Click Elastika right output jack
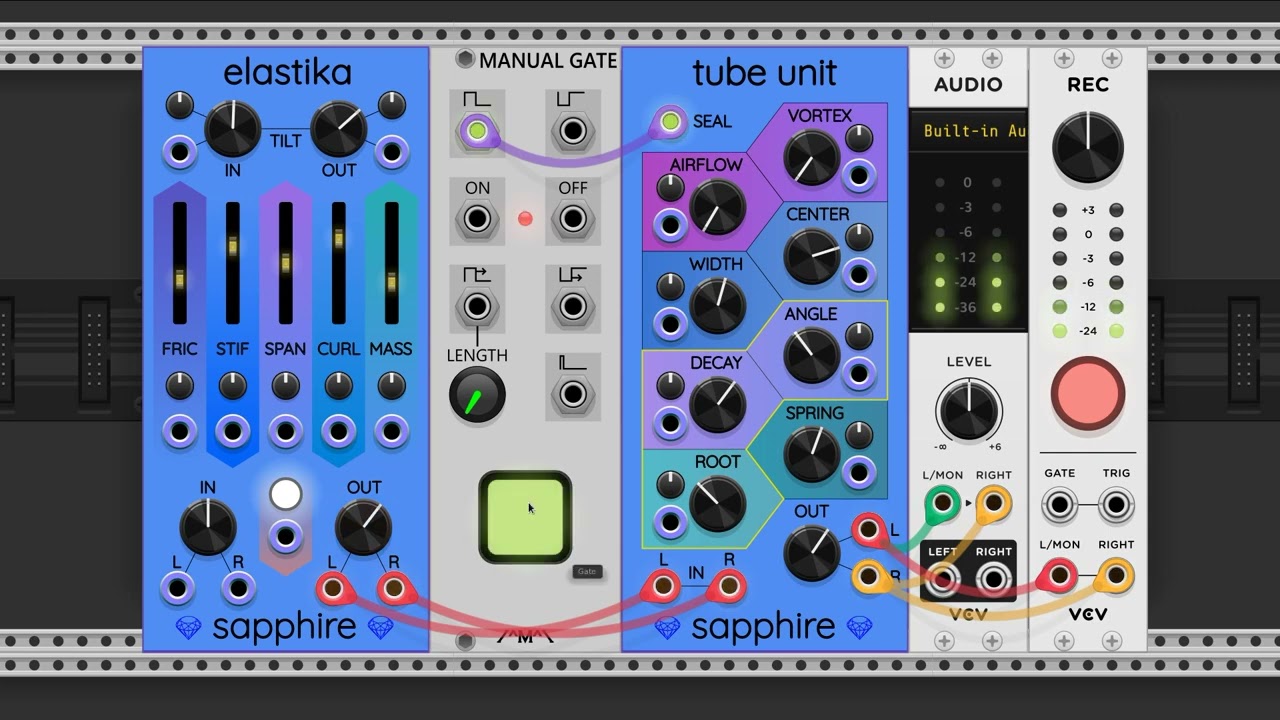 click(394, 589)
